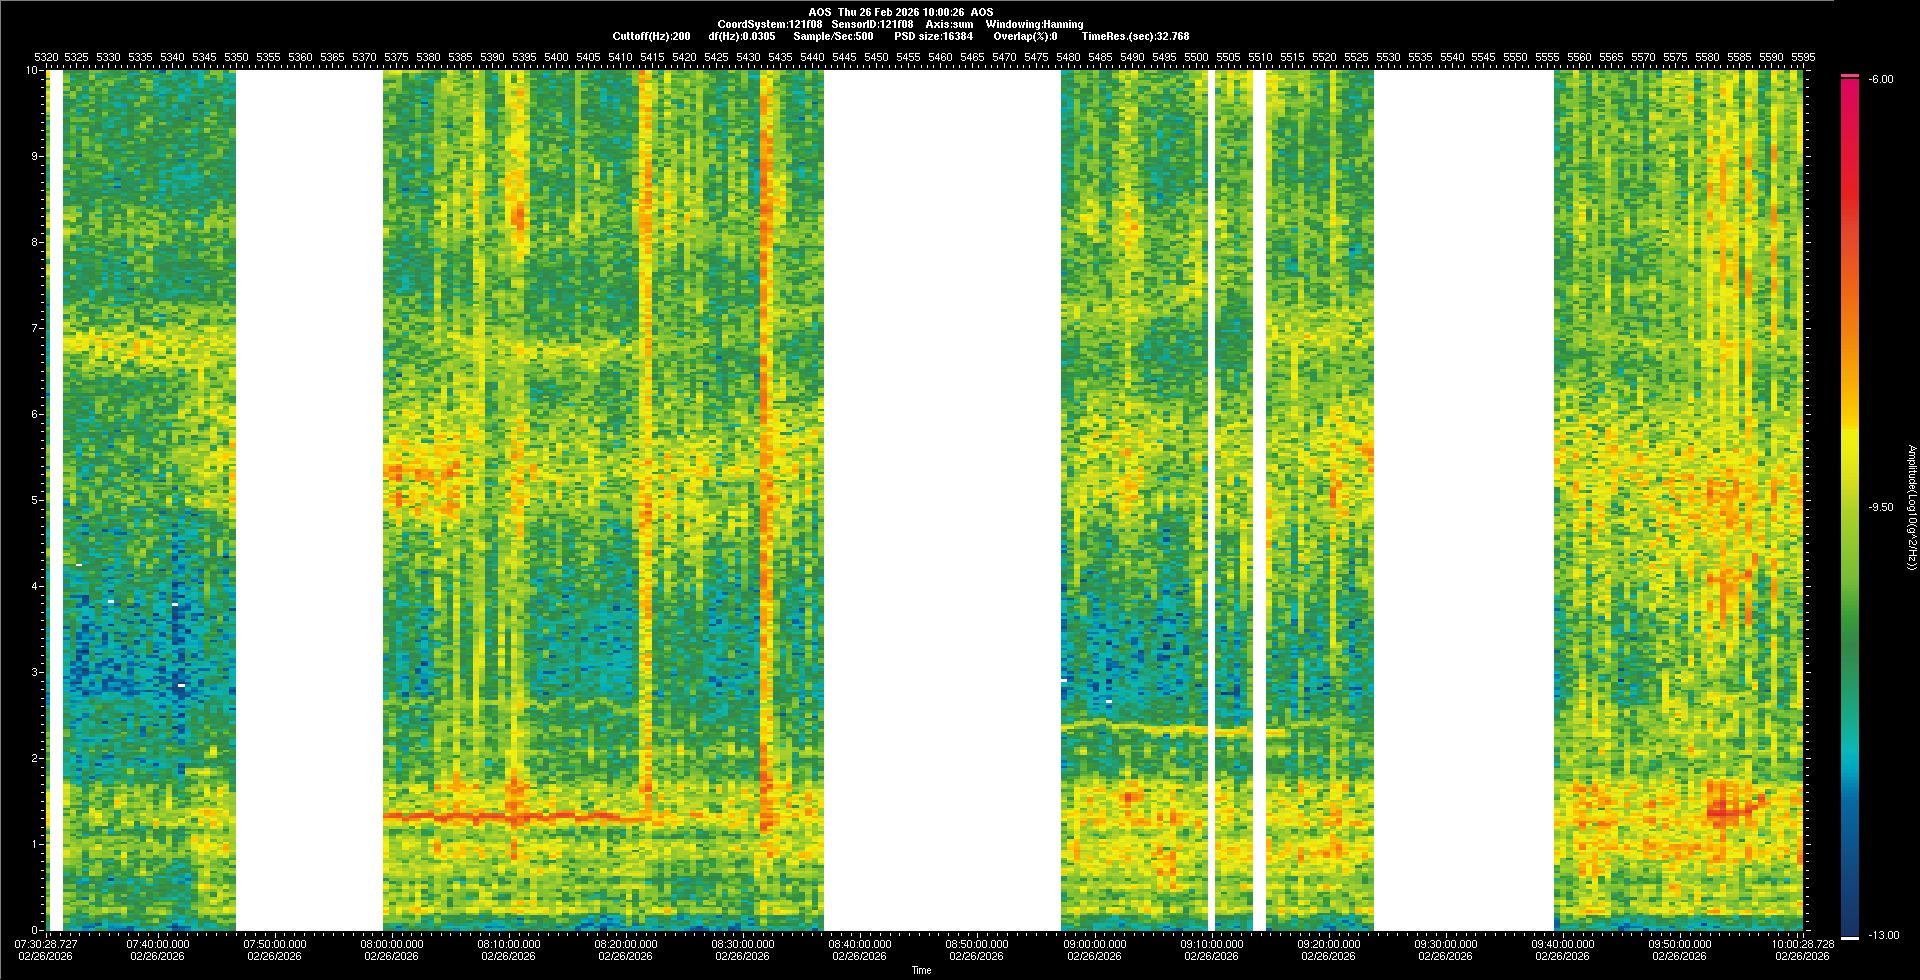This screenshot has height=980, width=1920.
Task: Click the 'SensorID:121f08' header label
Action: coord(872,24)
